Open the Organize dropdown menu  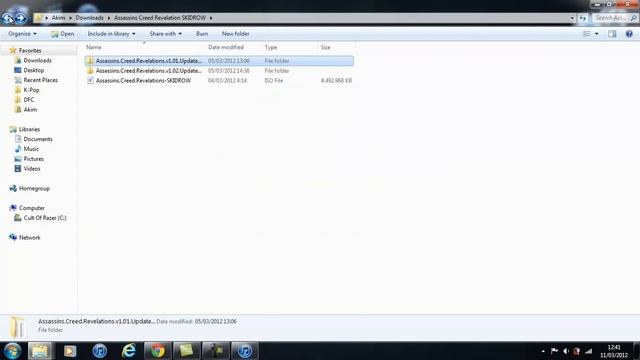22,34
